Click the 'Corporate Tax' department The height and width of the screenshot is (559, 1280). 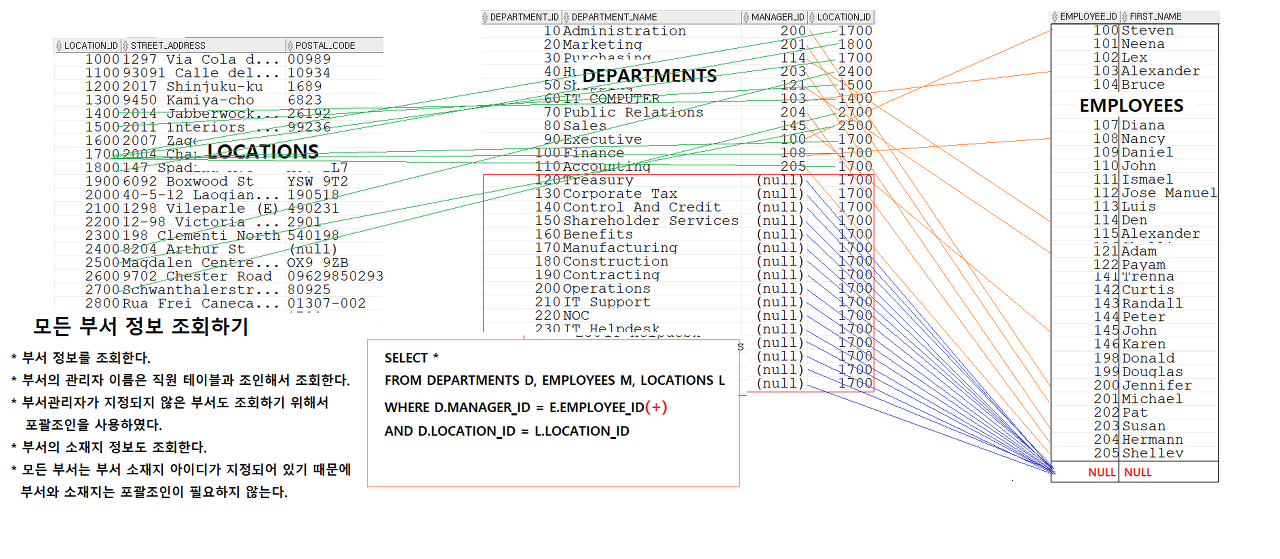point(620,194)
